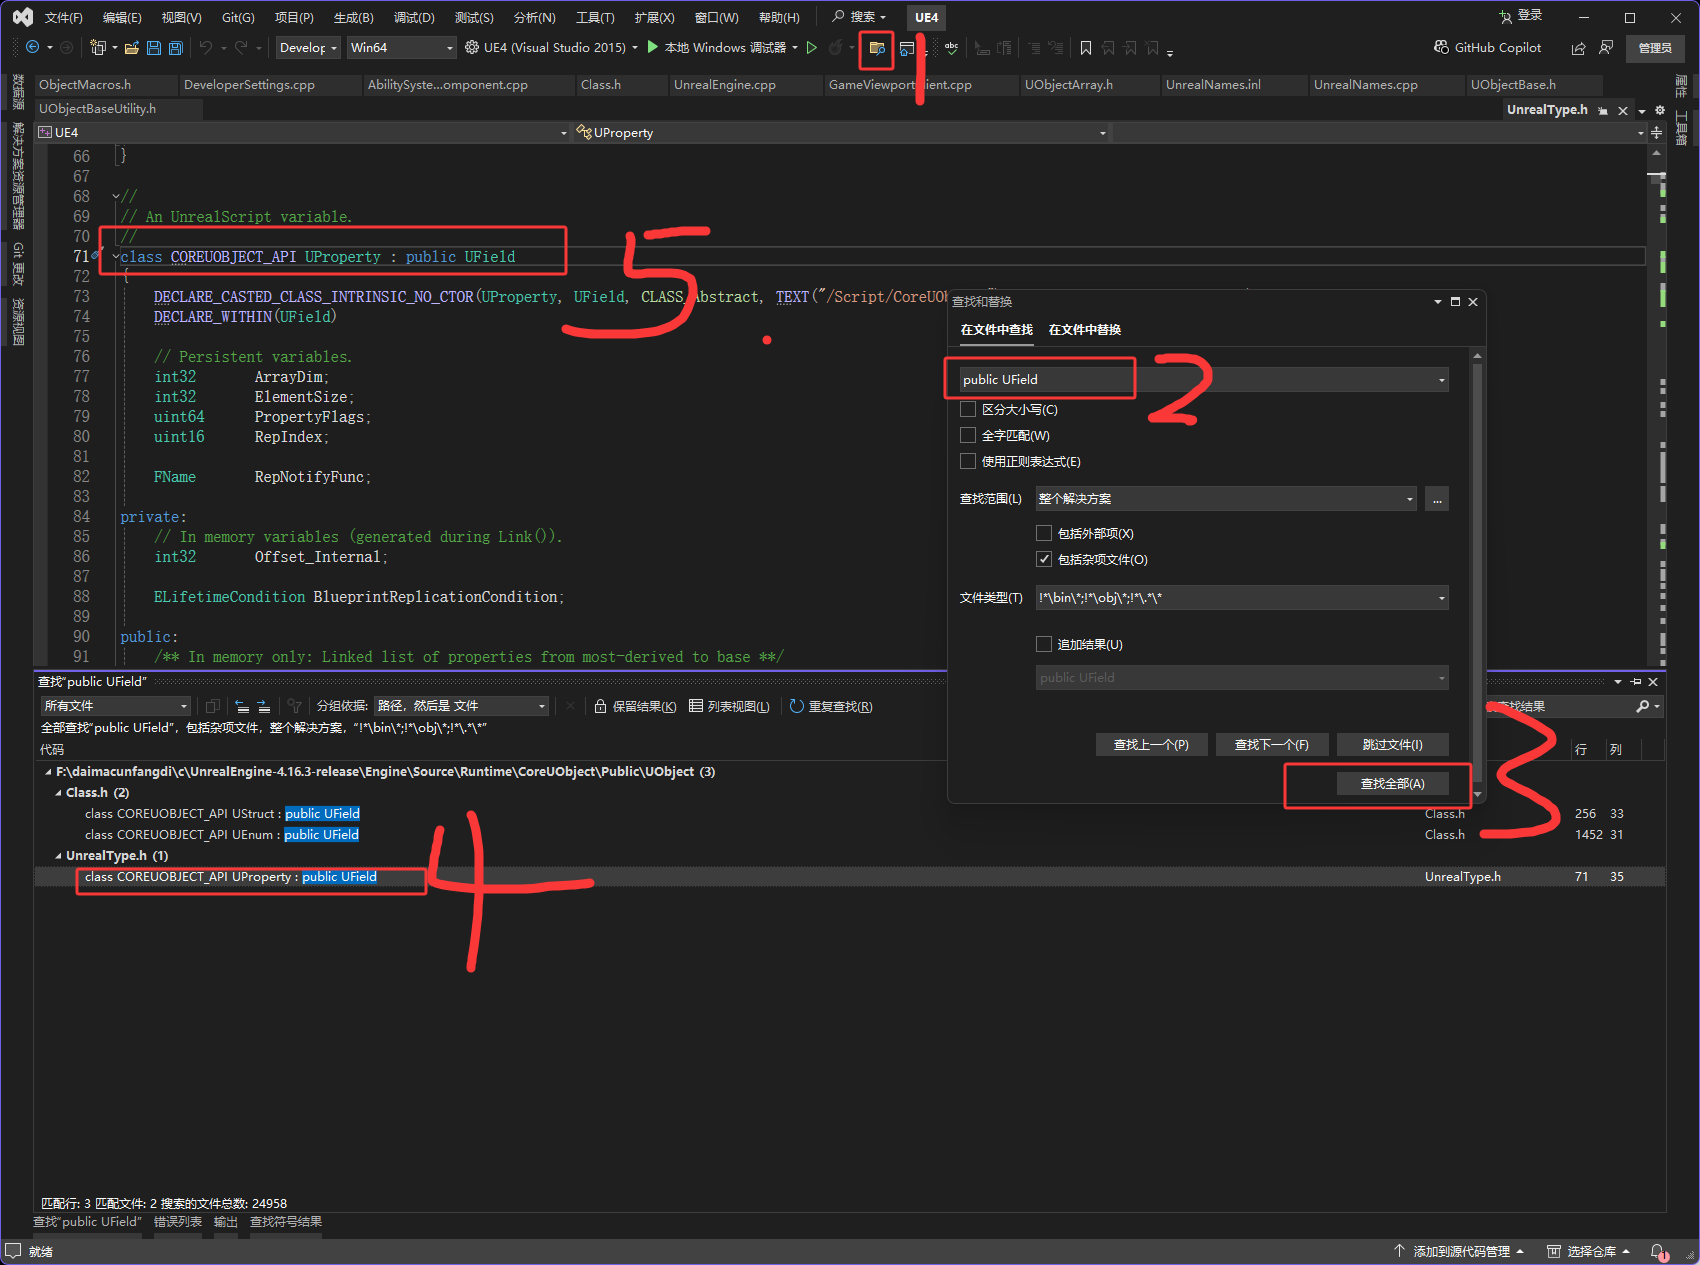The image size is (1700, 1265).
Task: Click the open file folder icon
Action: pyautogui.click(x=131, y=47)
